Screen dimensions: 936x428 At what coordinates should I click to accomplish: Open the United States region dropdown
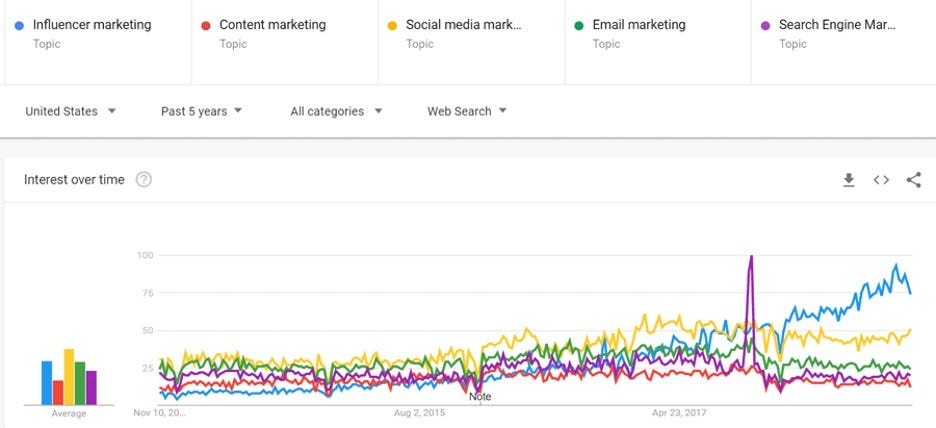pos(70,111)
